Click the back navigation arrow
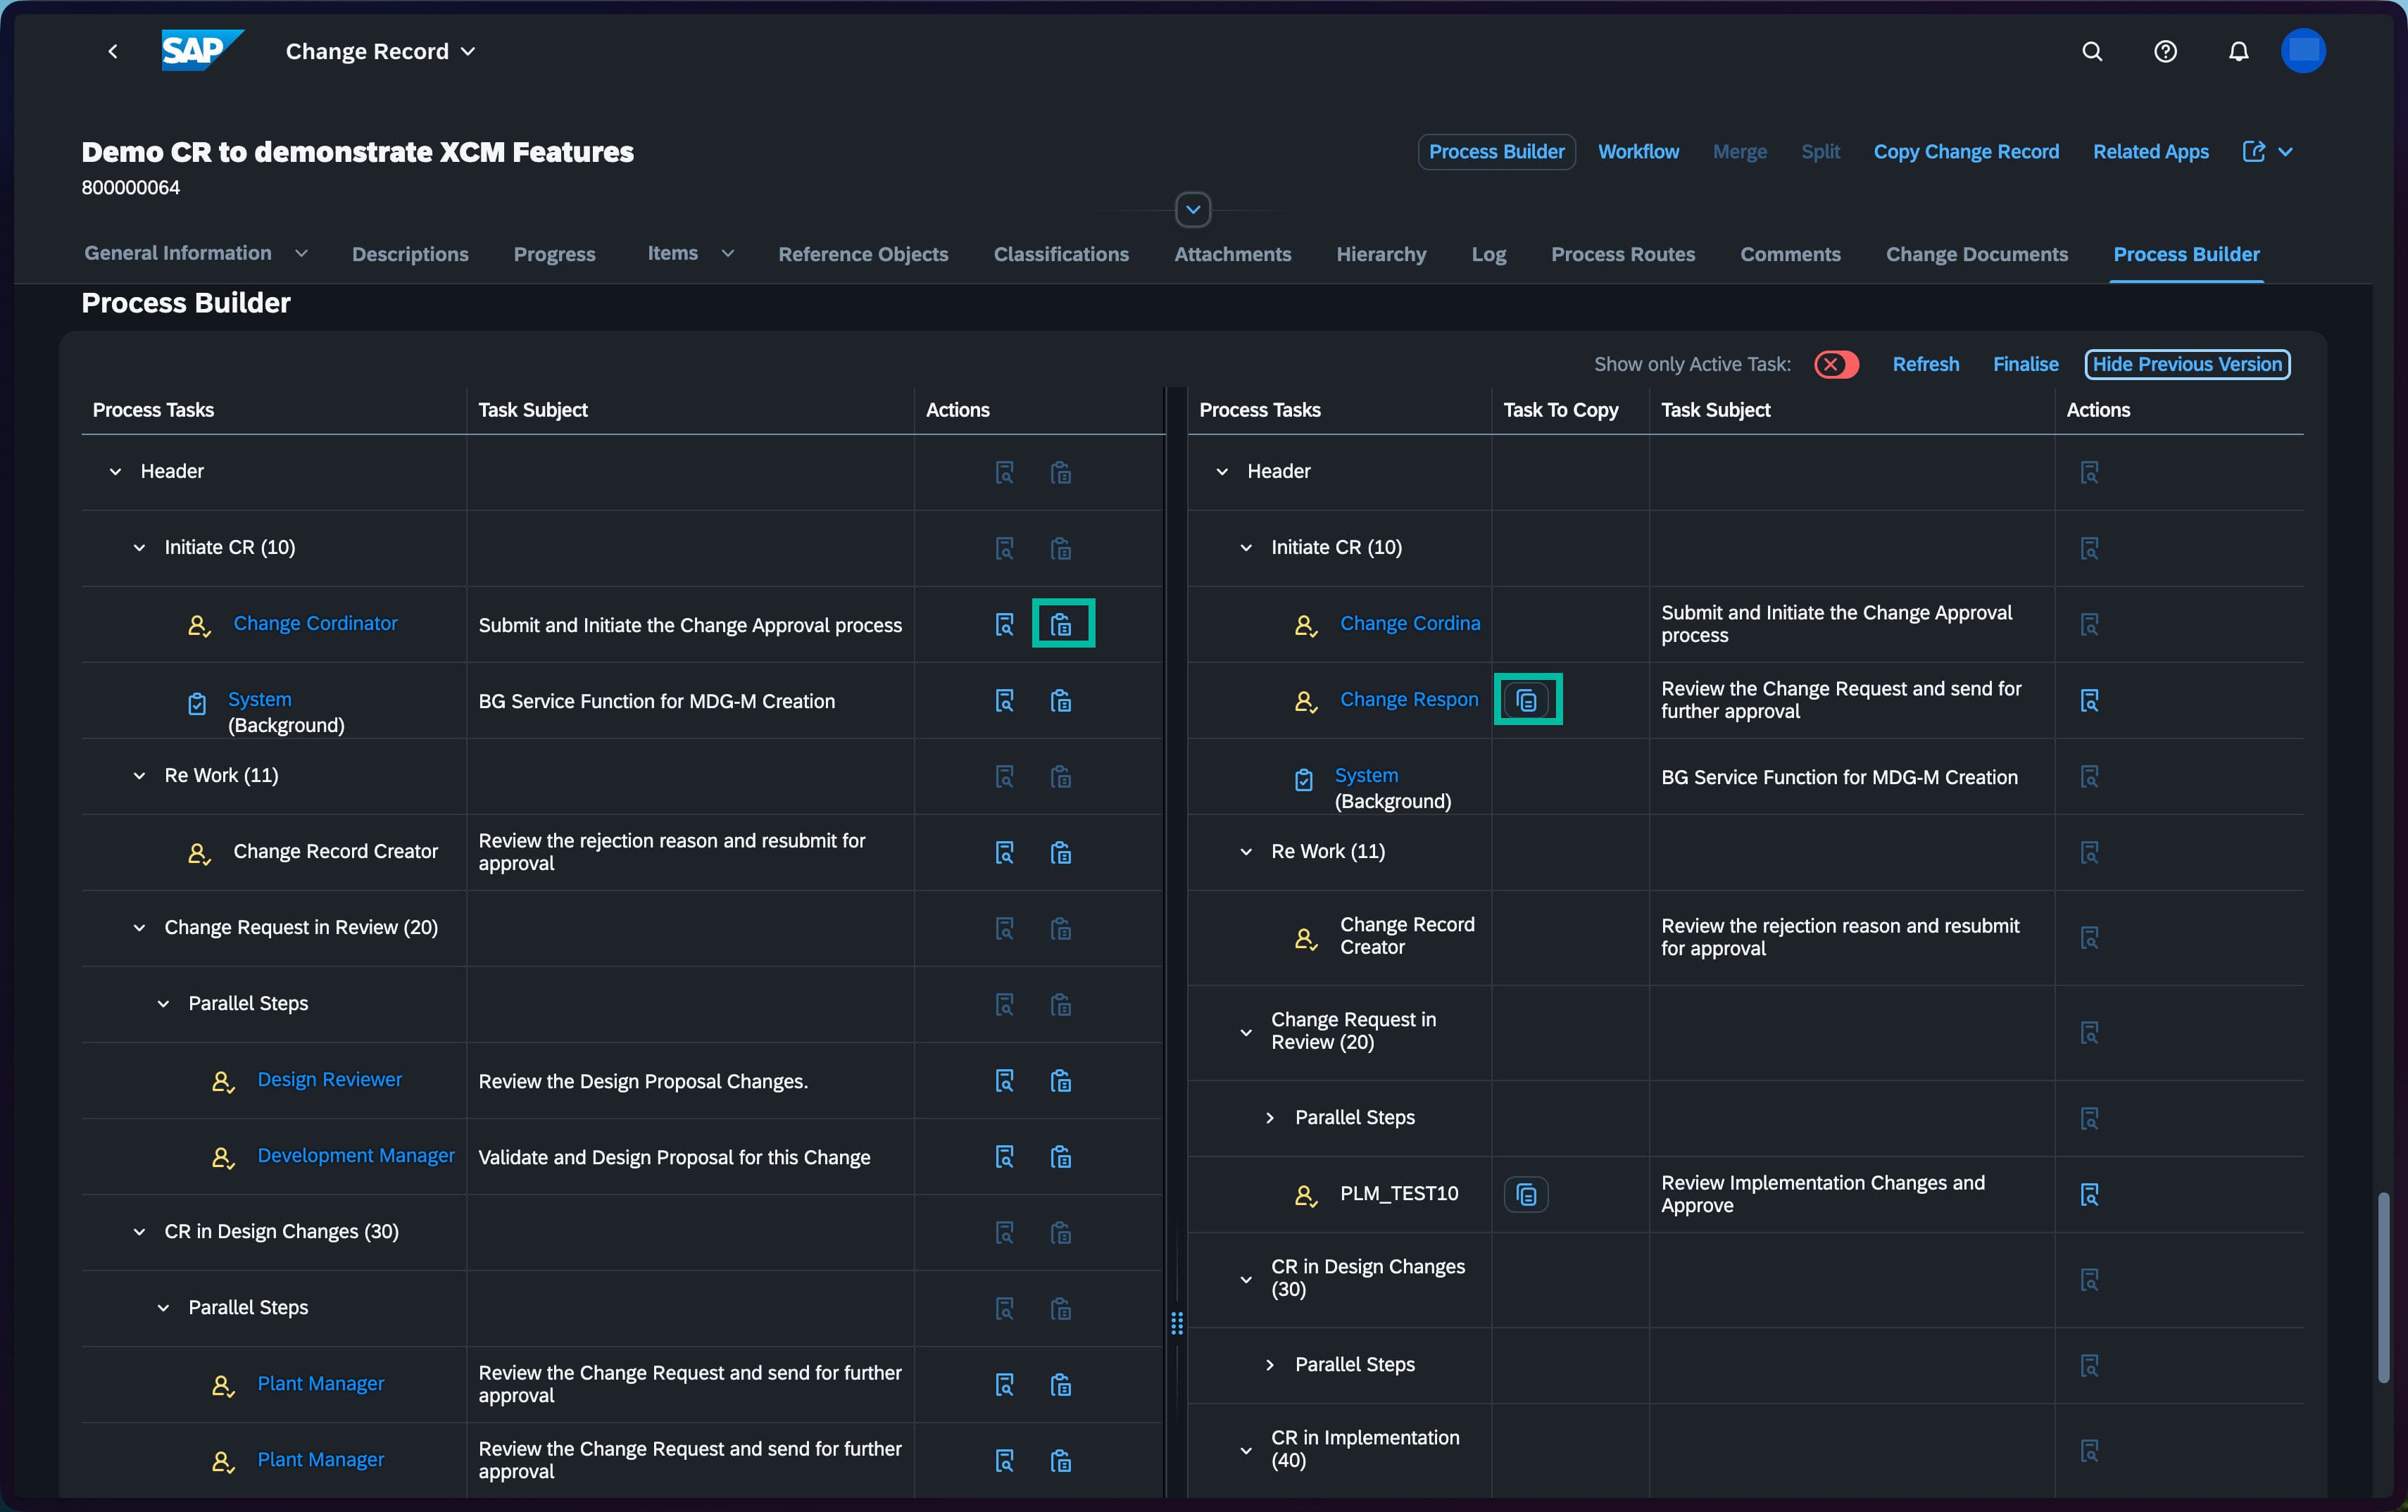The width and height of the screenshot is (2408, 1512). [x=113, y=51]
